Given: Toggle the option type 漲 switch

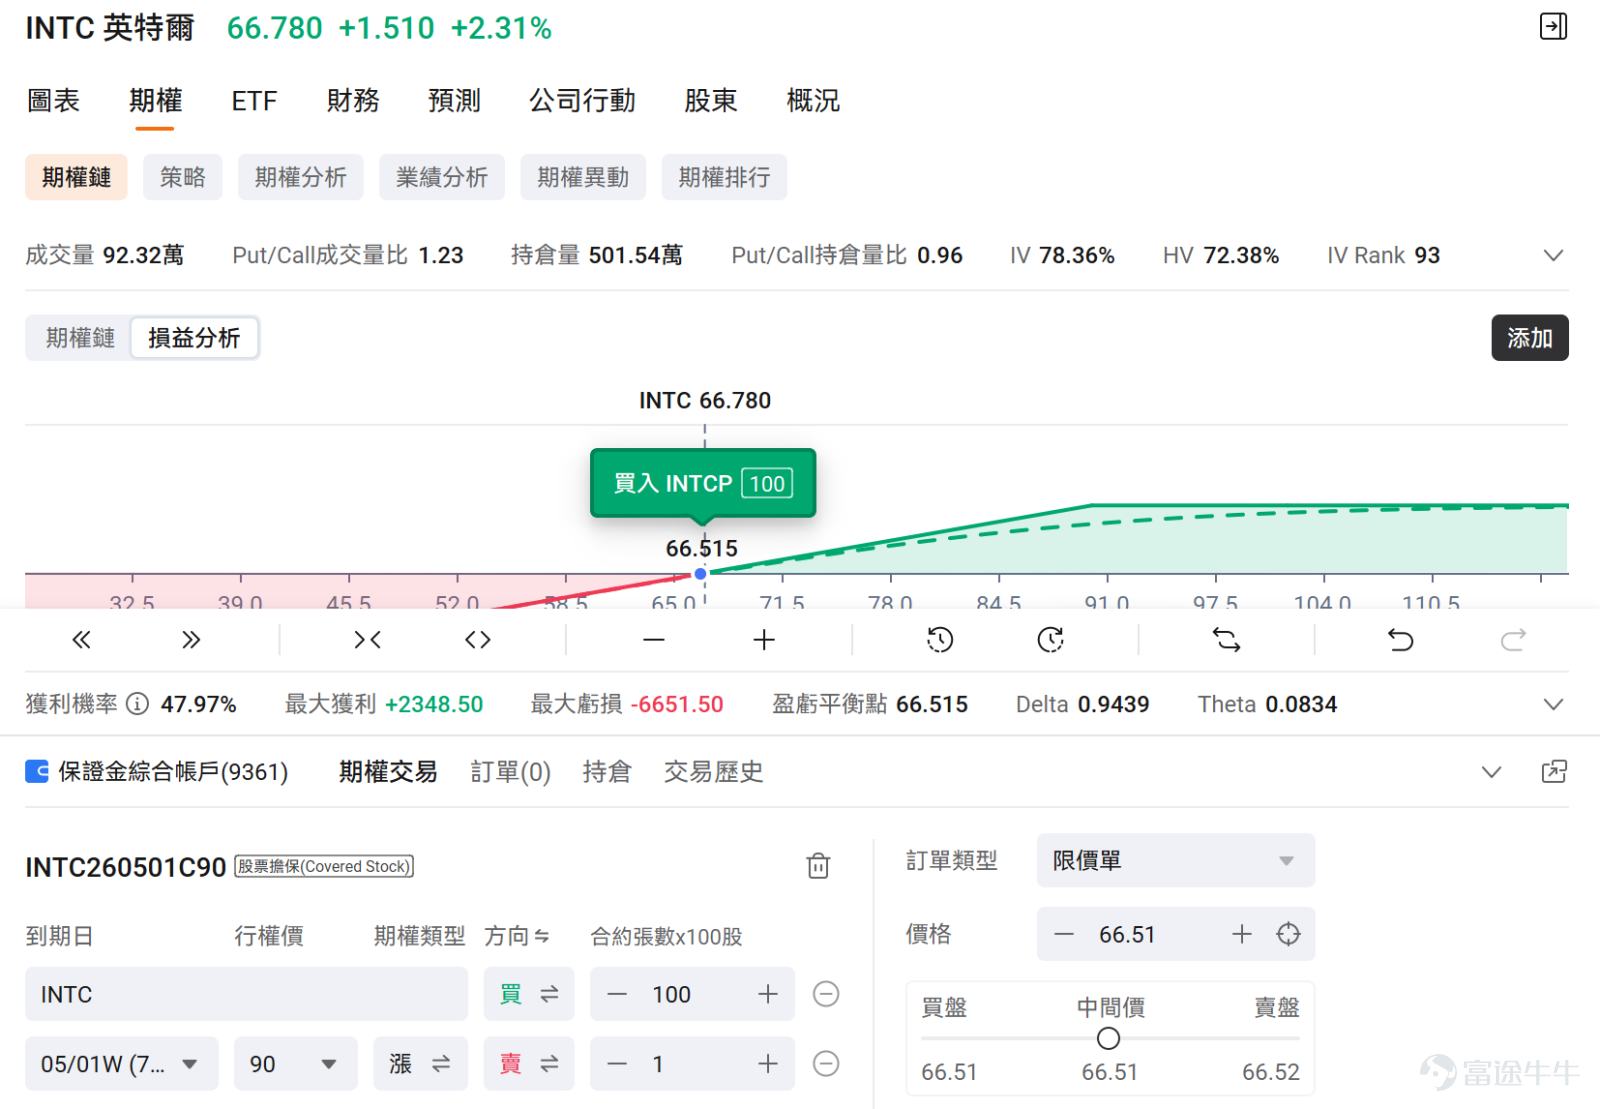Looking at the screenshot, I should pos(420,1064).
